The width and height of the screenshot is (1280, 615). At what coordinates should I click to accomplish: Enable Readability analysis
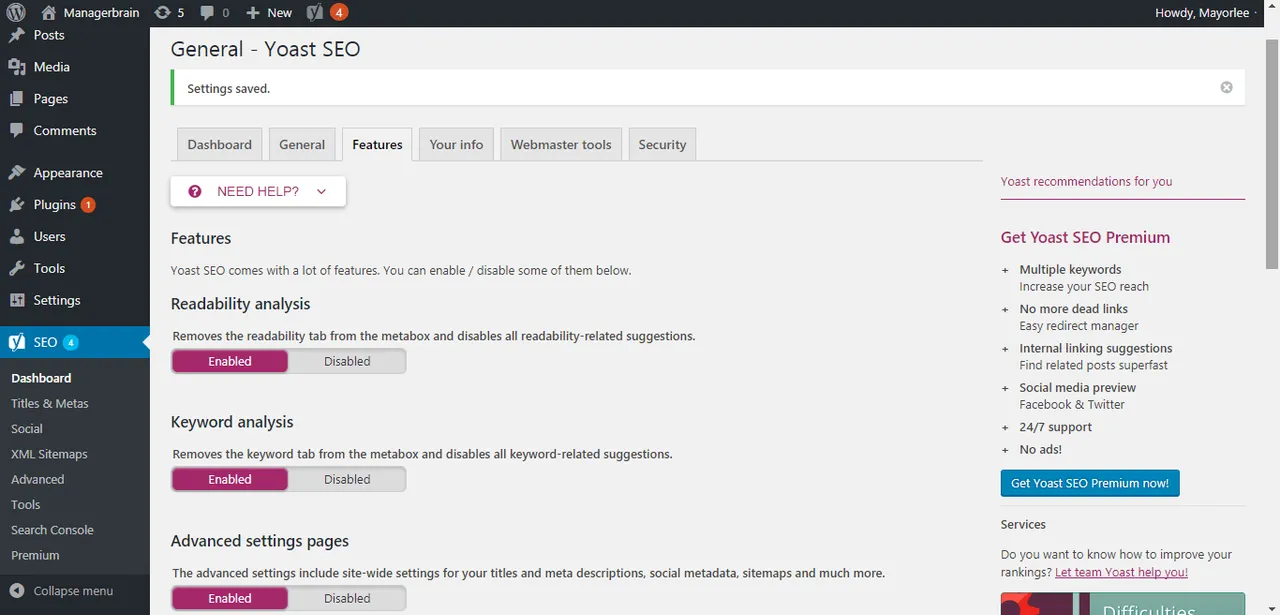click(230, 362)
